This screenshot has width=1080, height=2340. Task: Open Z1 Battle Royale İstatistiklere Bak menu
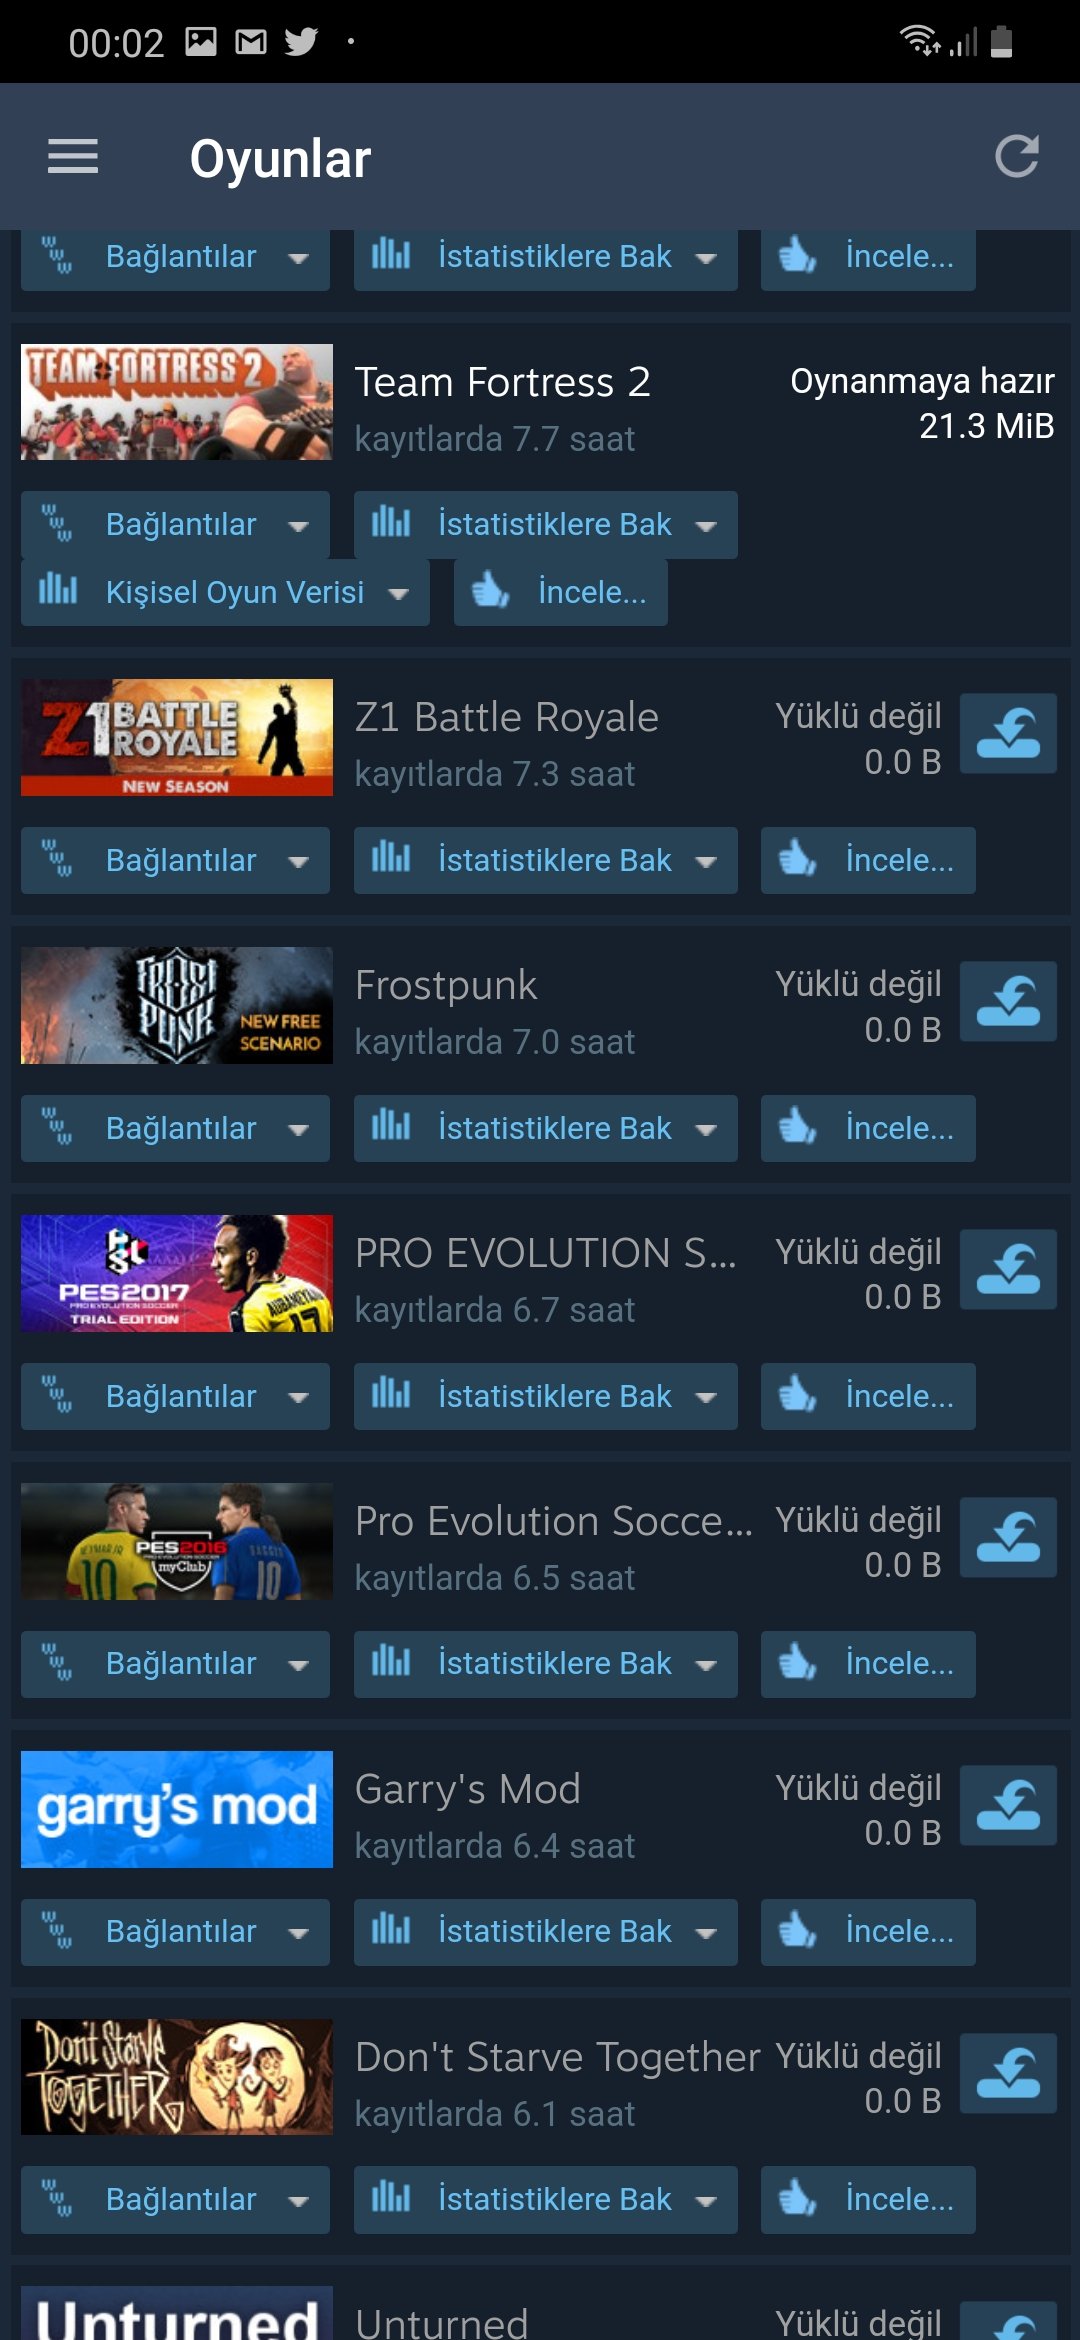click(x=545, y=861)
